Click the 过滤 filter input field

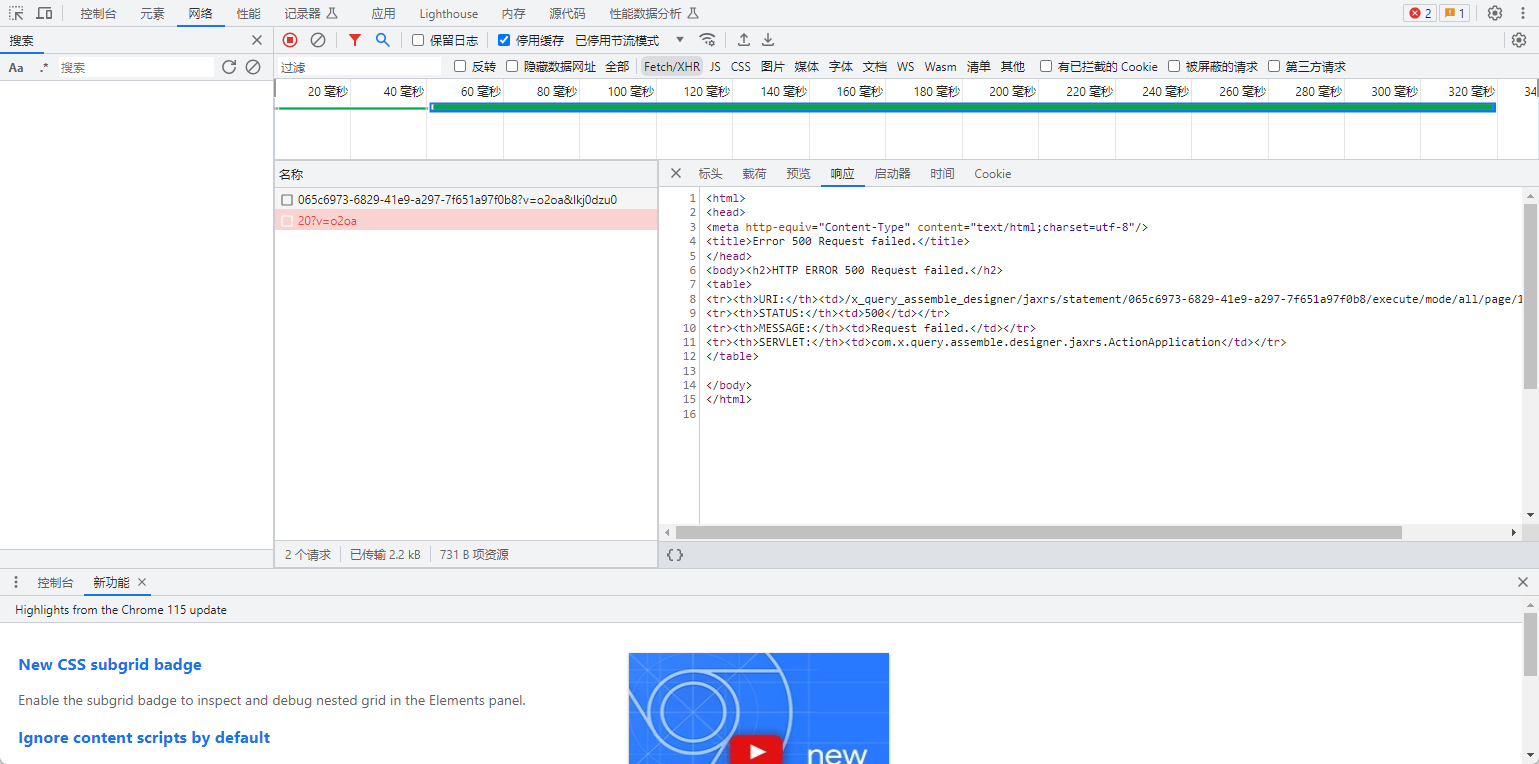pos(359,67)
